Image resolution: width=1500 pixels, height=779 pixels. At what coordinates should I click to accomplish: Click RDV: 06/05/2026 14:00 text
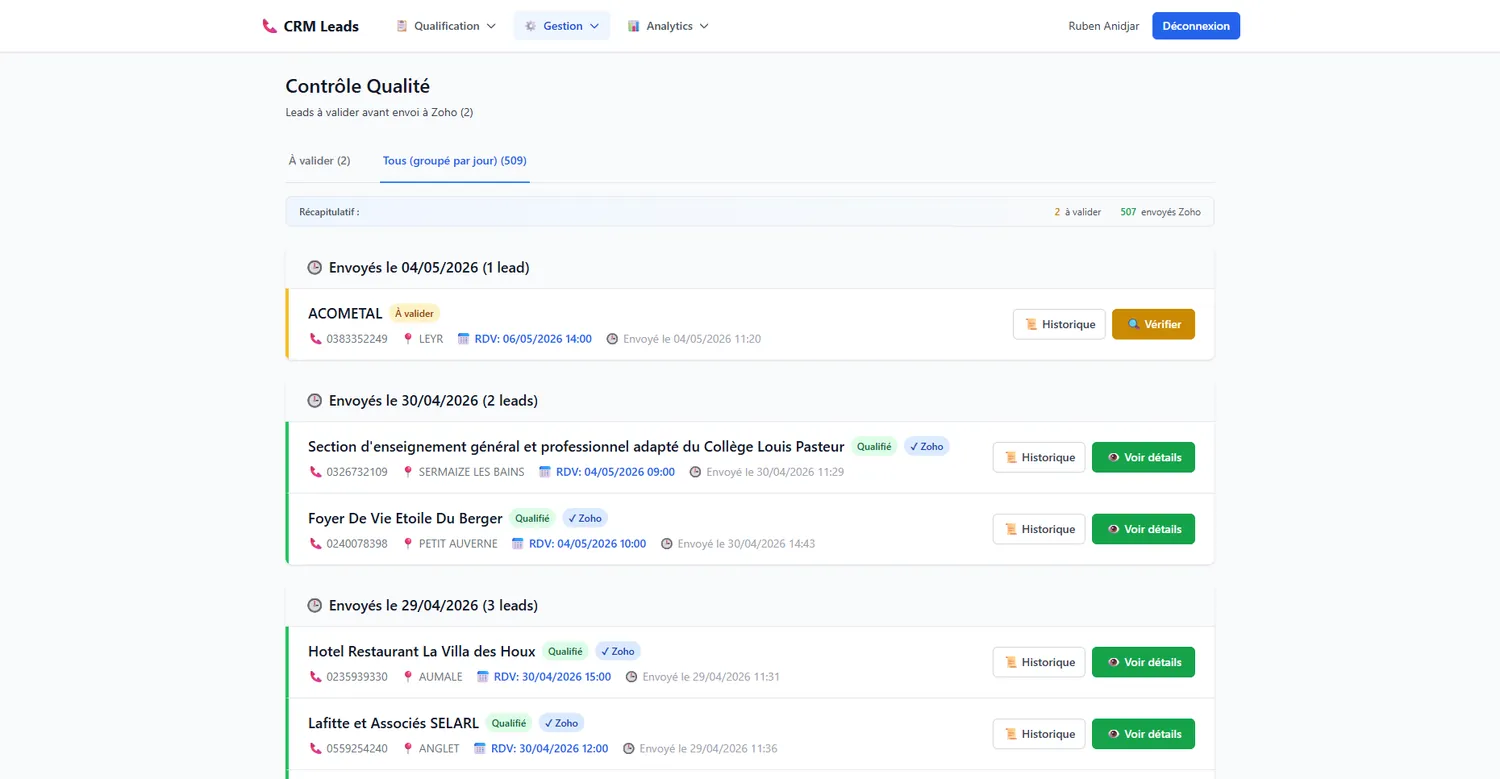(x=533, y=339)
